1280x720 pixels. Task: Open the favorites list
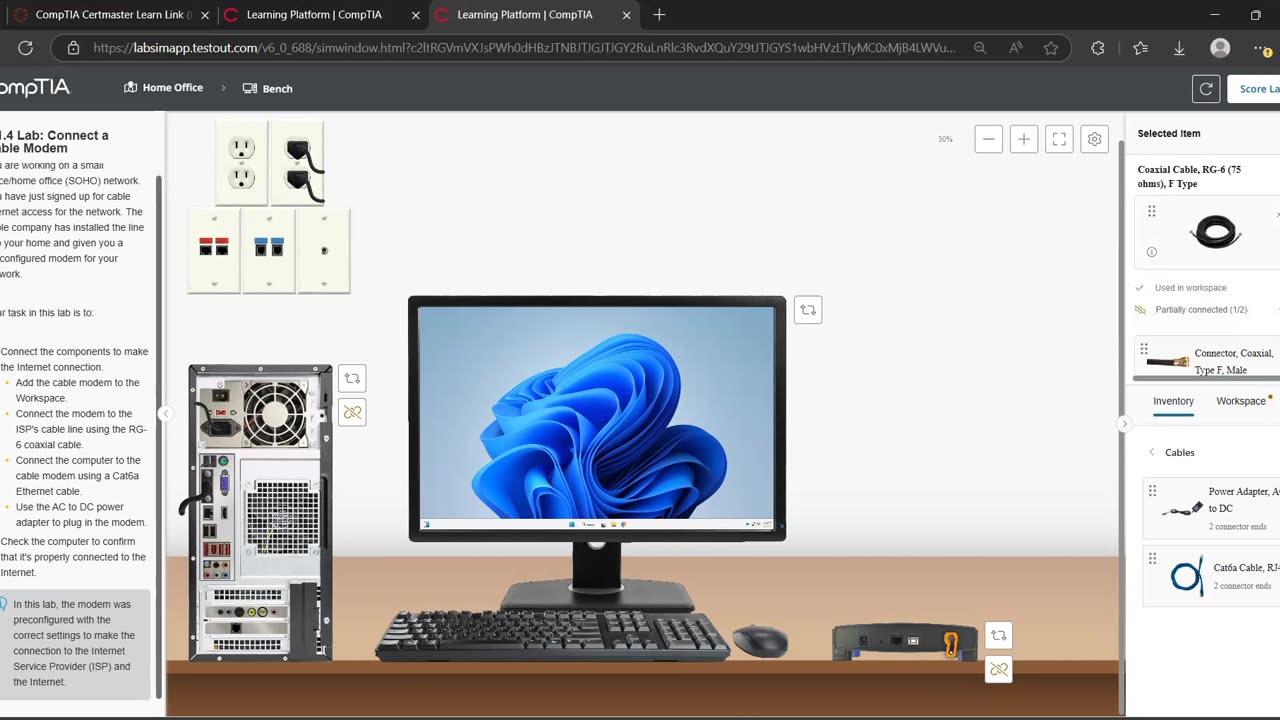(x=1141, y=48)
